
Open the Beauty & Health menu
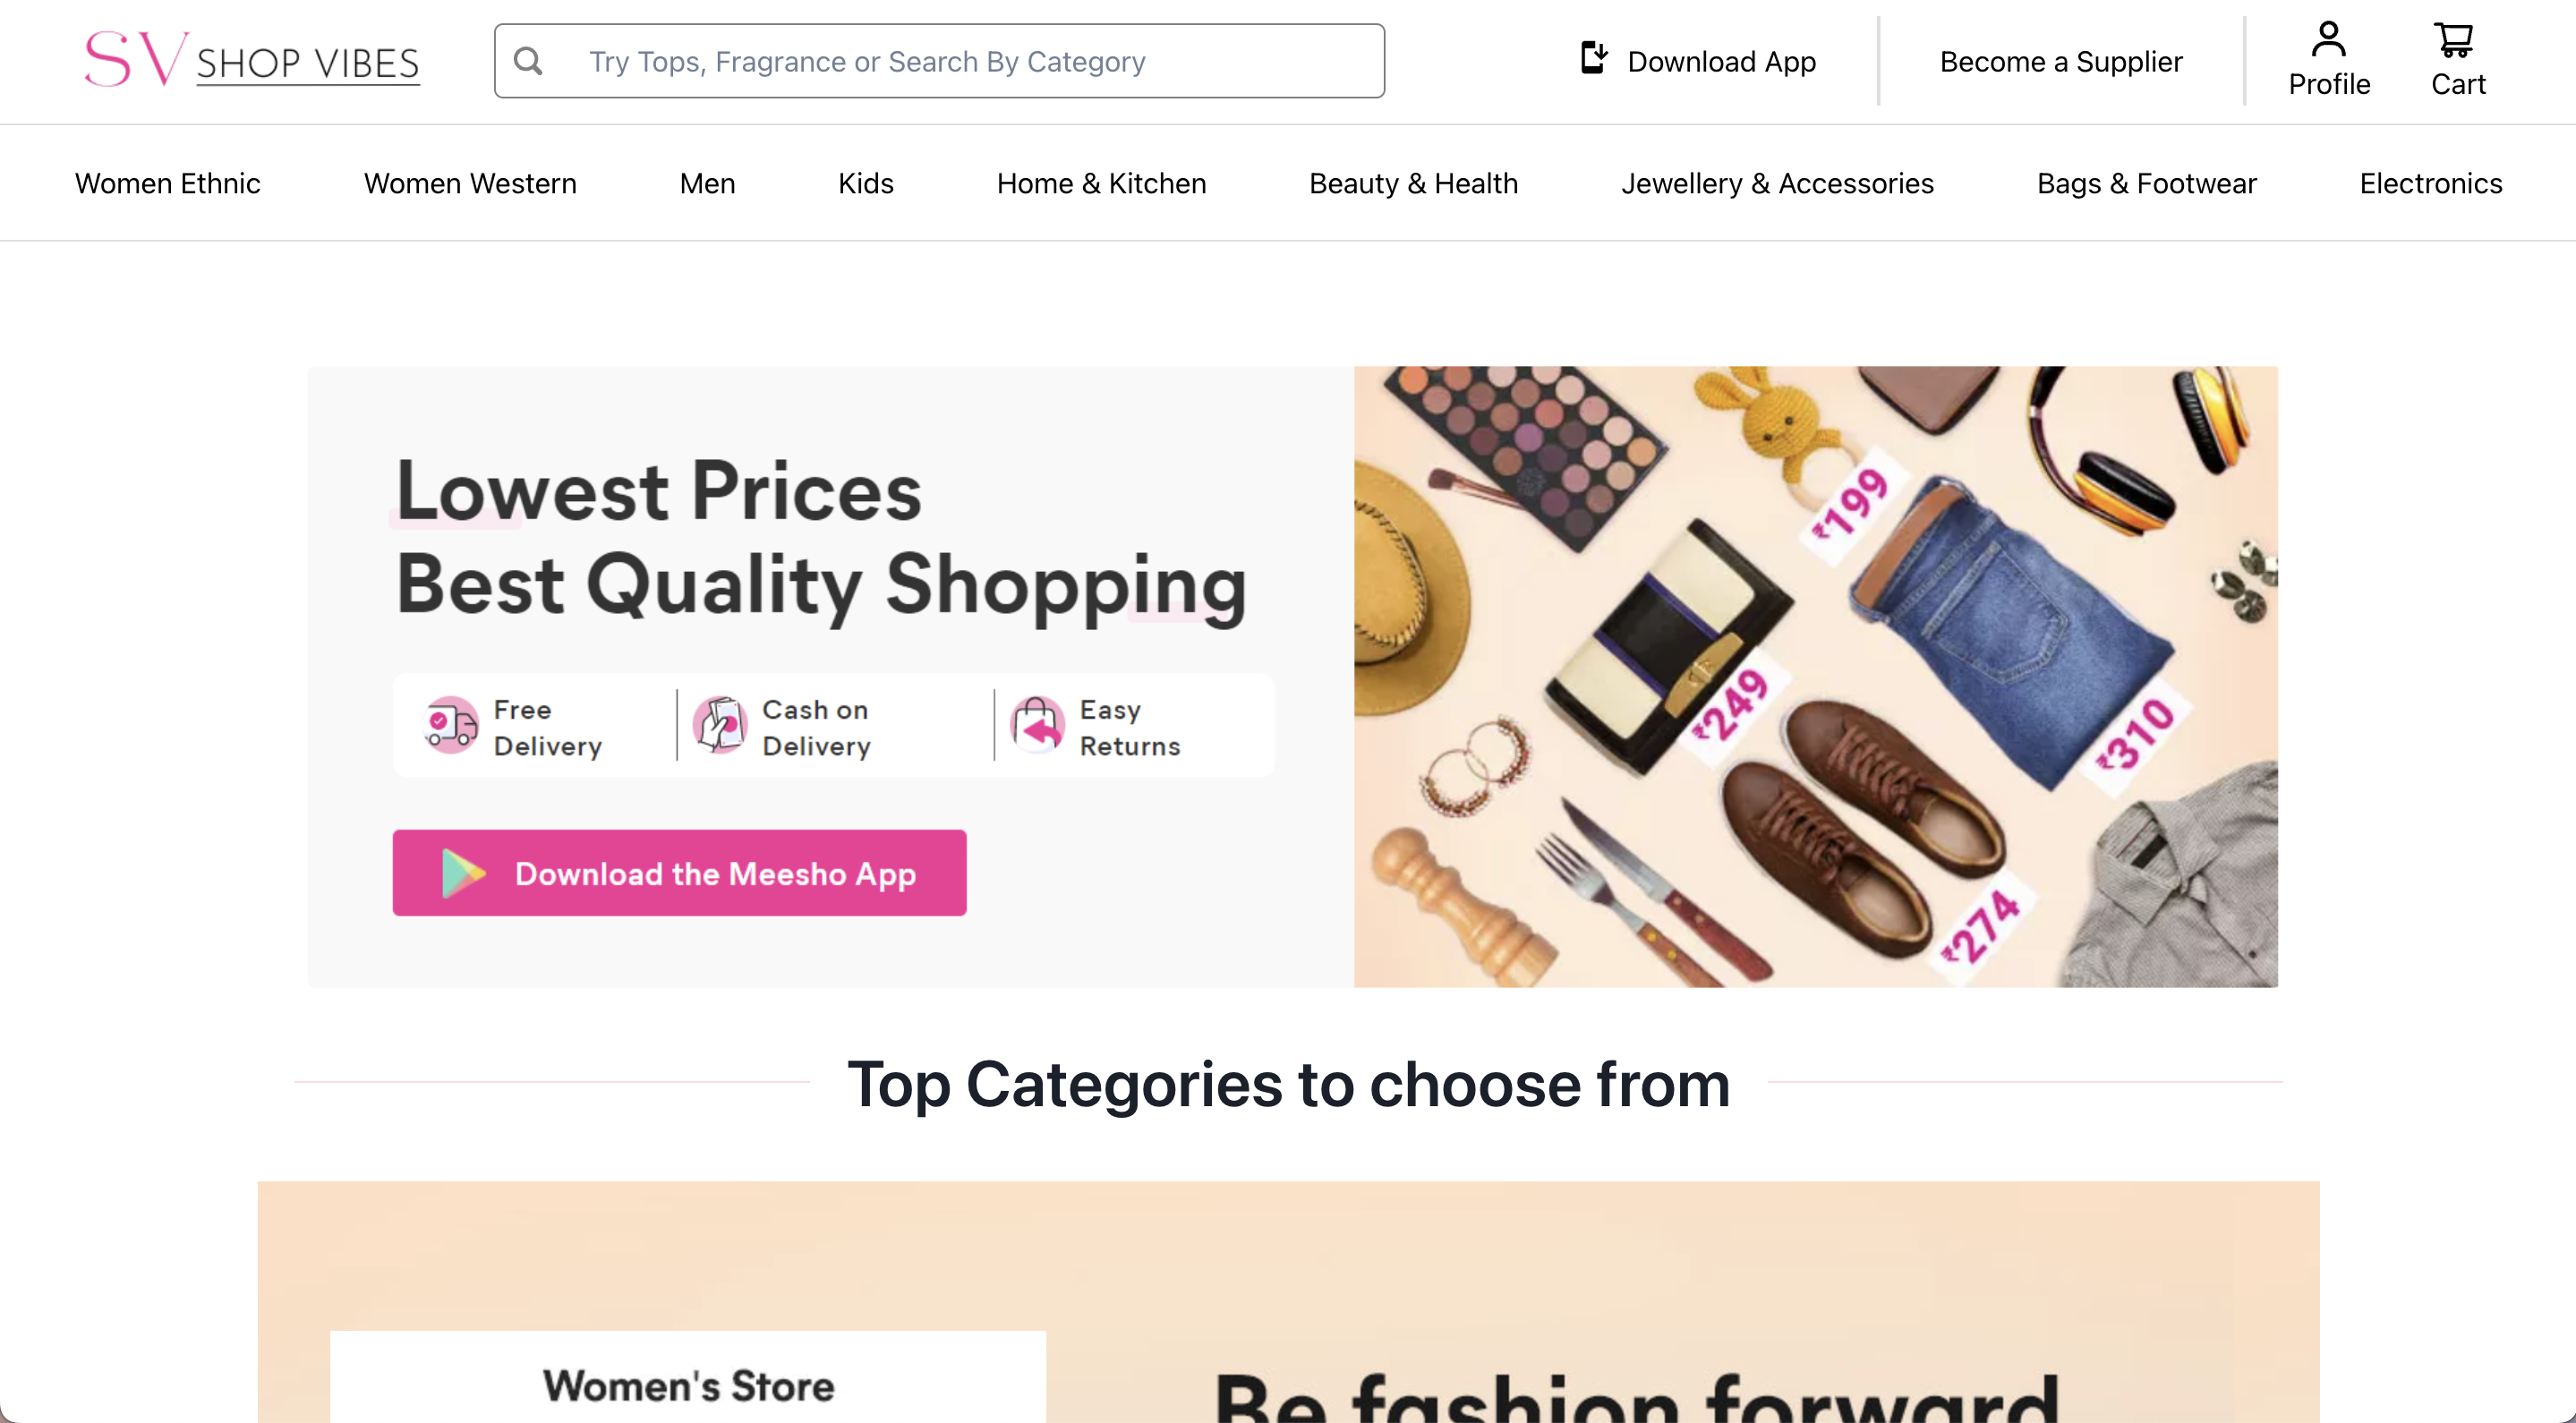tap(1413, 183)
